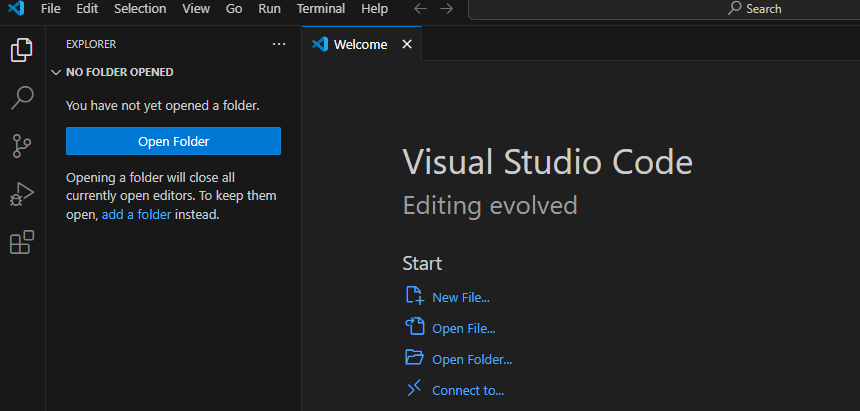Open the Edit menu
This screenshot has width=860, height=411.
tap(87, 9)
